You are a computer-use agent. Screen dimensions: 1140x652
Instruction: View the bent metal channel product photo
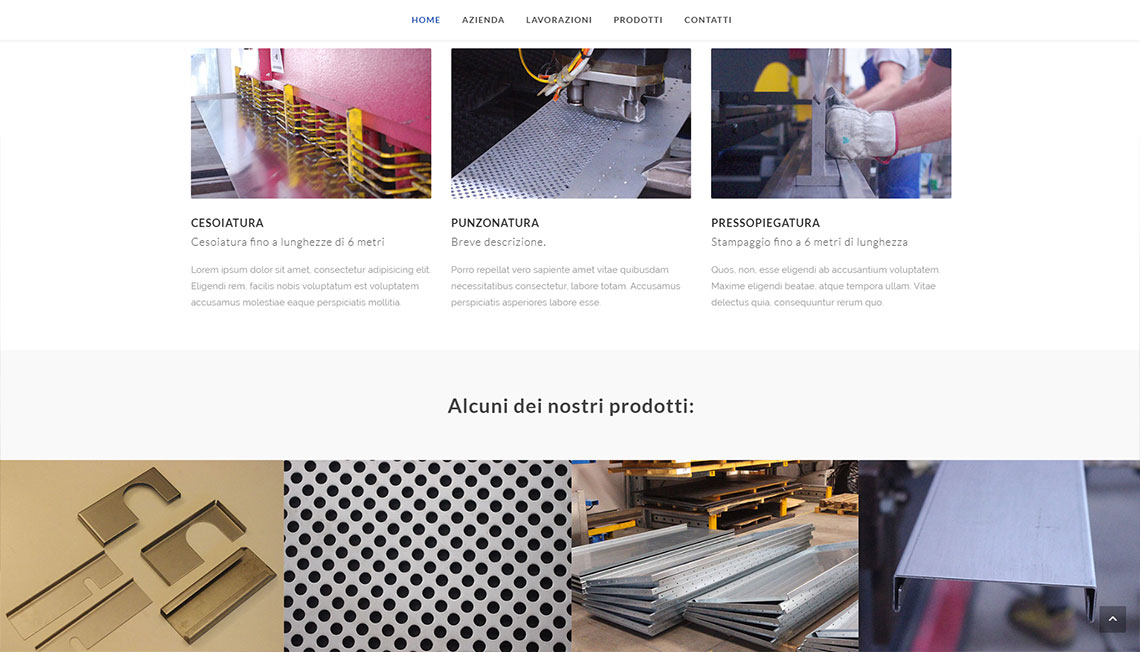(x=999, y=556)
